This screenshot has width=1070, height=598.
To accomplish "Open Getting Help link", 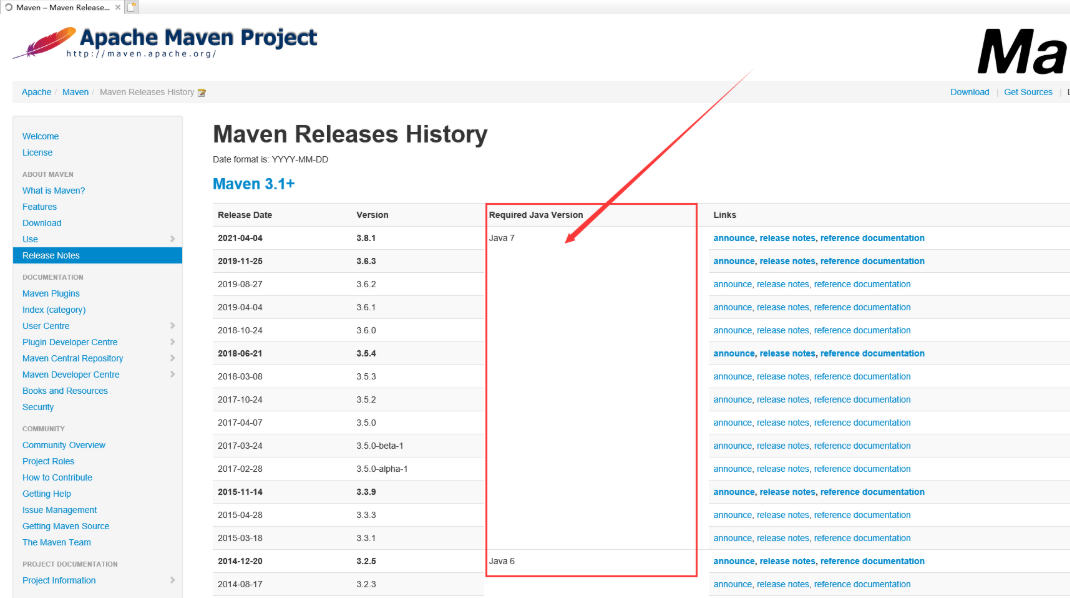I will point(46,494).
